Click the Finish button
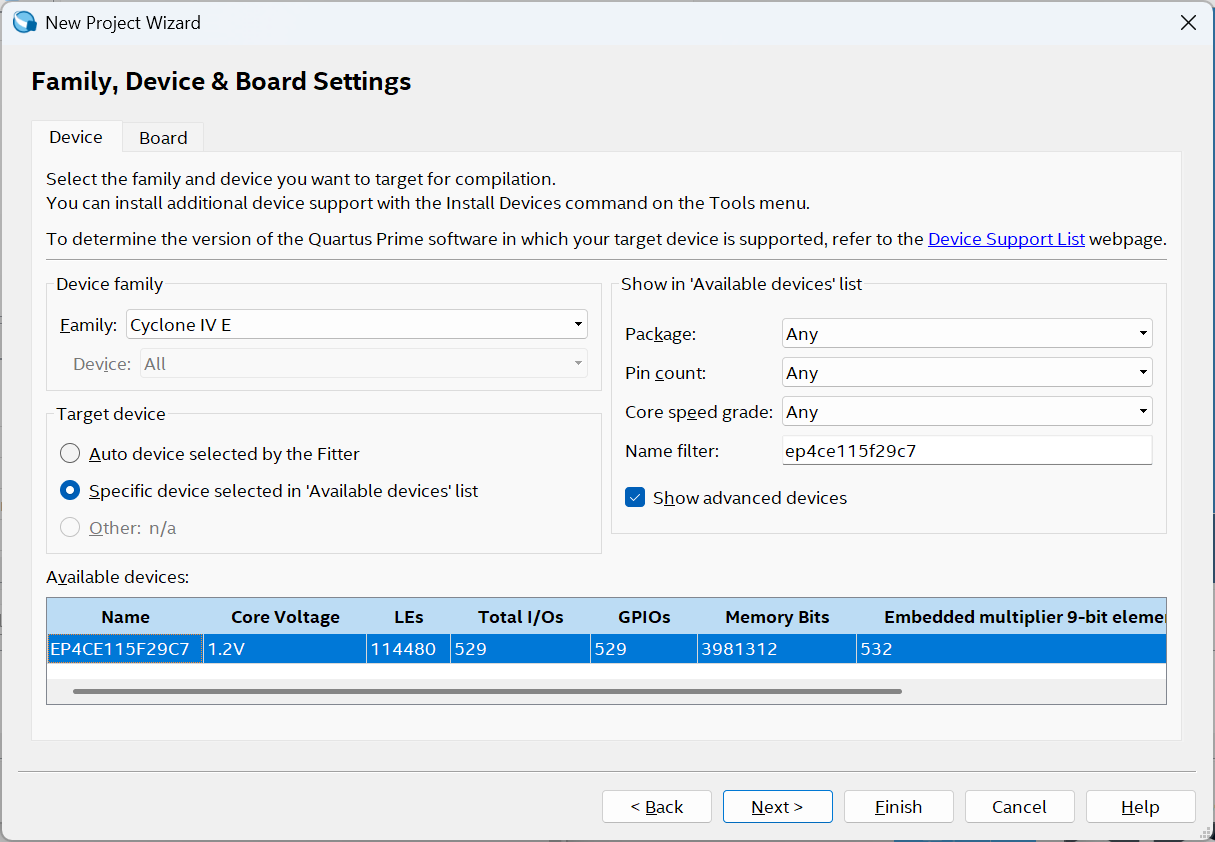The image size is (1215, 842). (899, 807)
